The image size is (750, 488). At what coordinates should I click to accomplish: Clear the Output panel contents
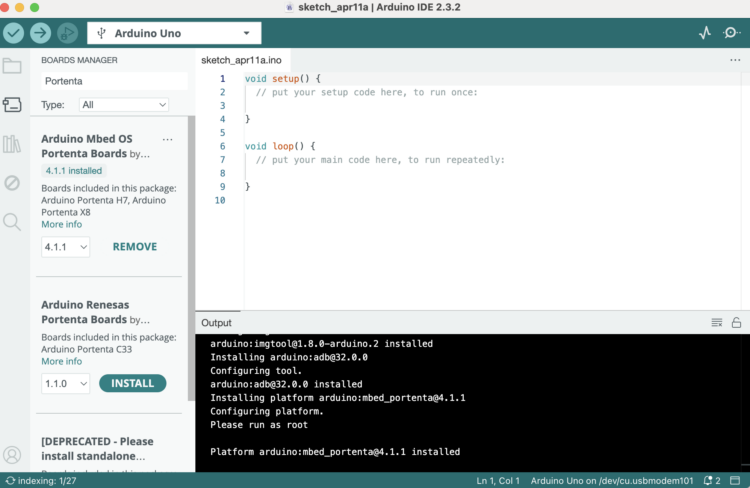pos(717,323)
